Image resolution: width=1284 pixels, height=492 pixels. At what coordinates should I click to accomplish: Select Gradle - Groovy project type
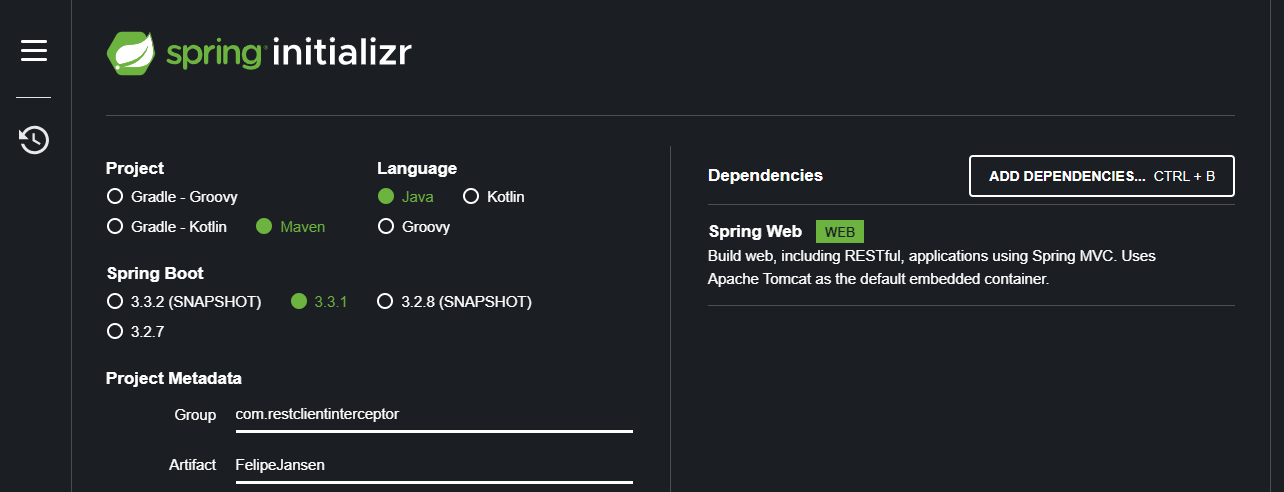115,197
